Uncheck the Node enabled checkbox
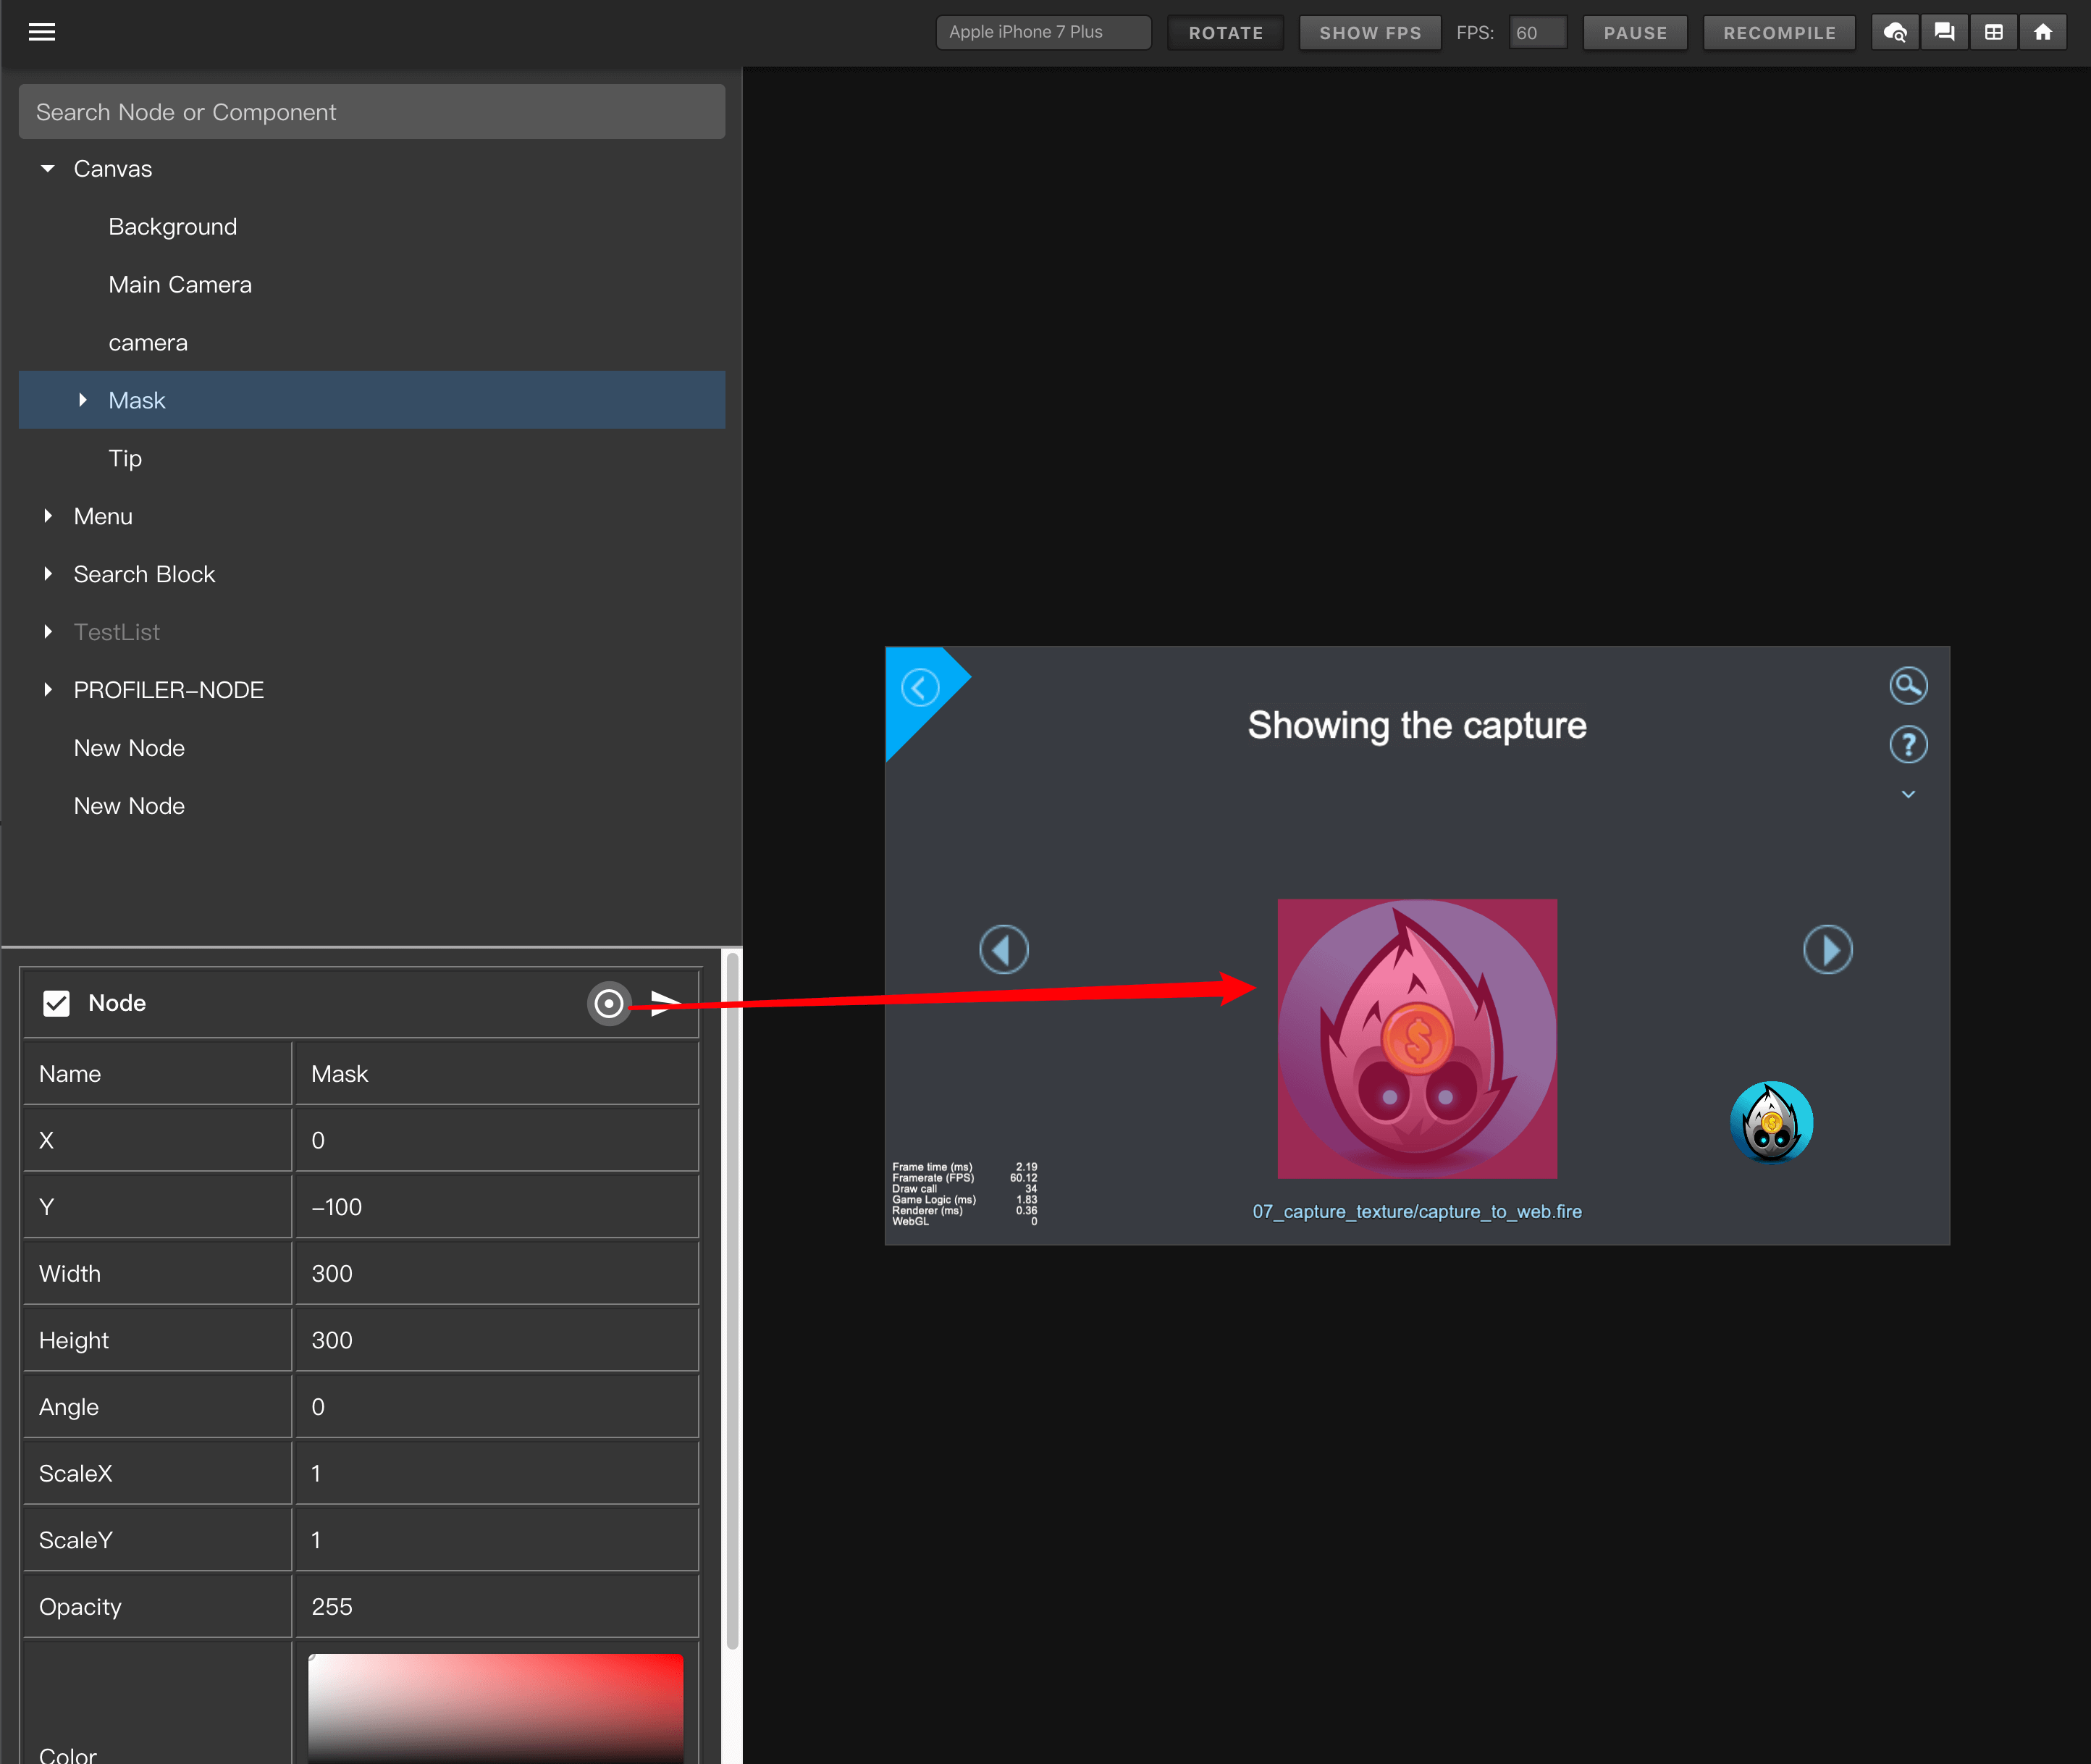 57,1003
